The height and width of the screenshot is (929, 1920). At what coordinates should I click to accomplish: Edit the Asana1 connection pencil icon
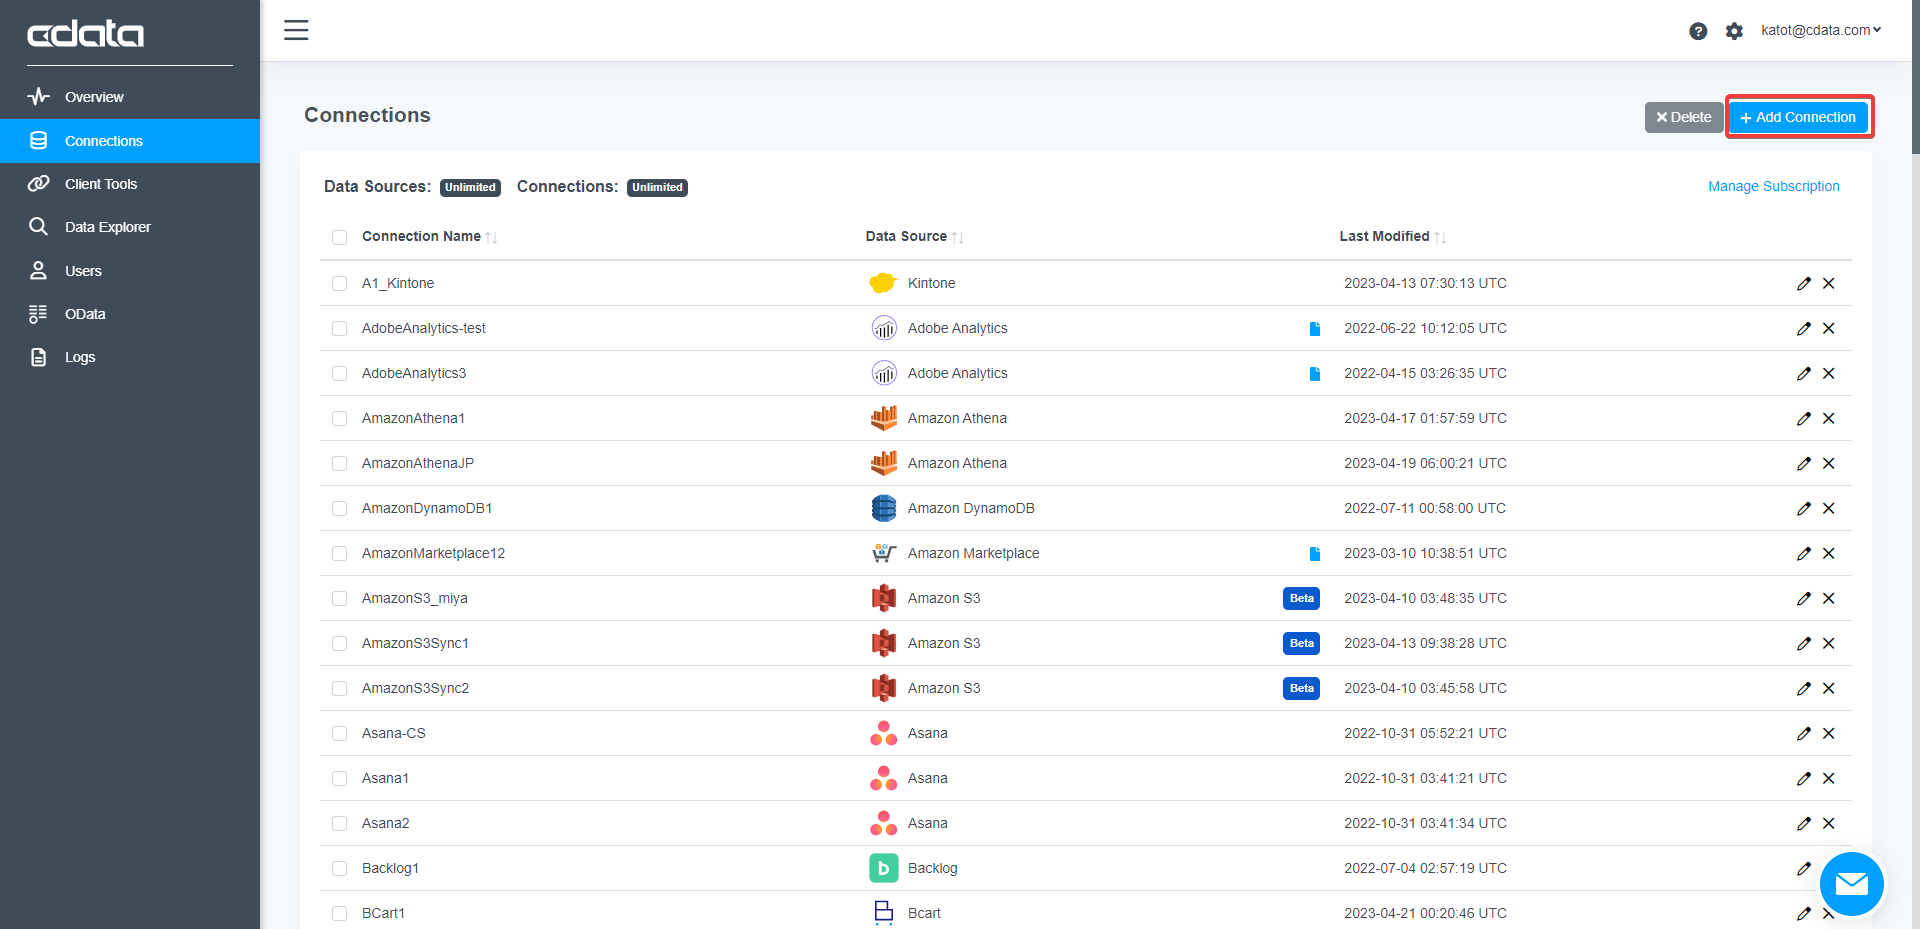click(x=1804, y=778)
